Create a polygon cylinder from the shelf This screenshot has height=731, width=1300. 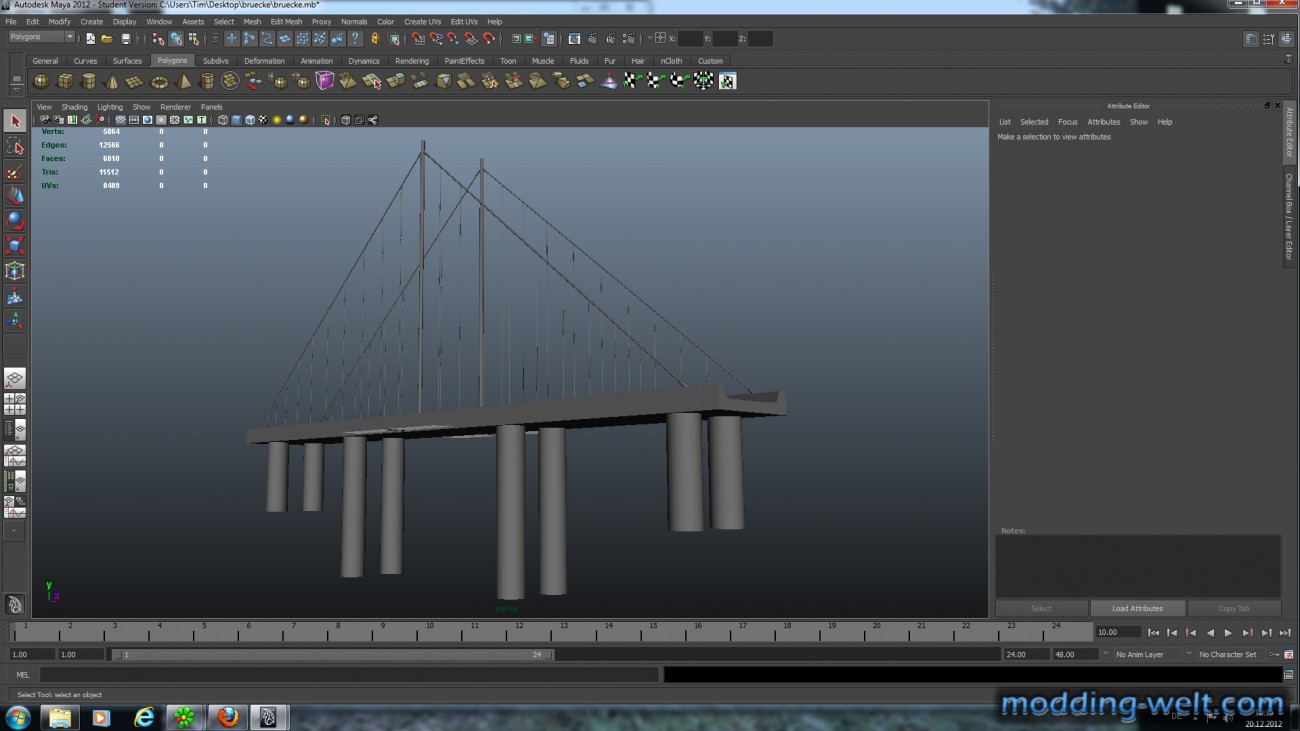tap(89, 81)
